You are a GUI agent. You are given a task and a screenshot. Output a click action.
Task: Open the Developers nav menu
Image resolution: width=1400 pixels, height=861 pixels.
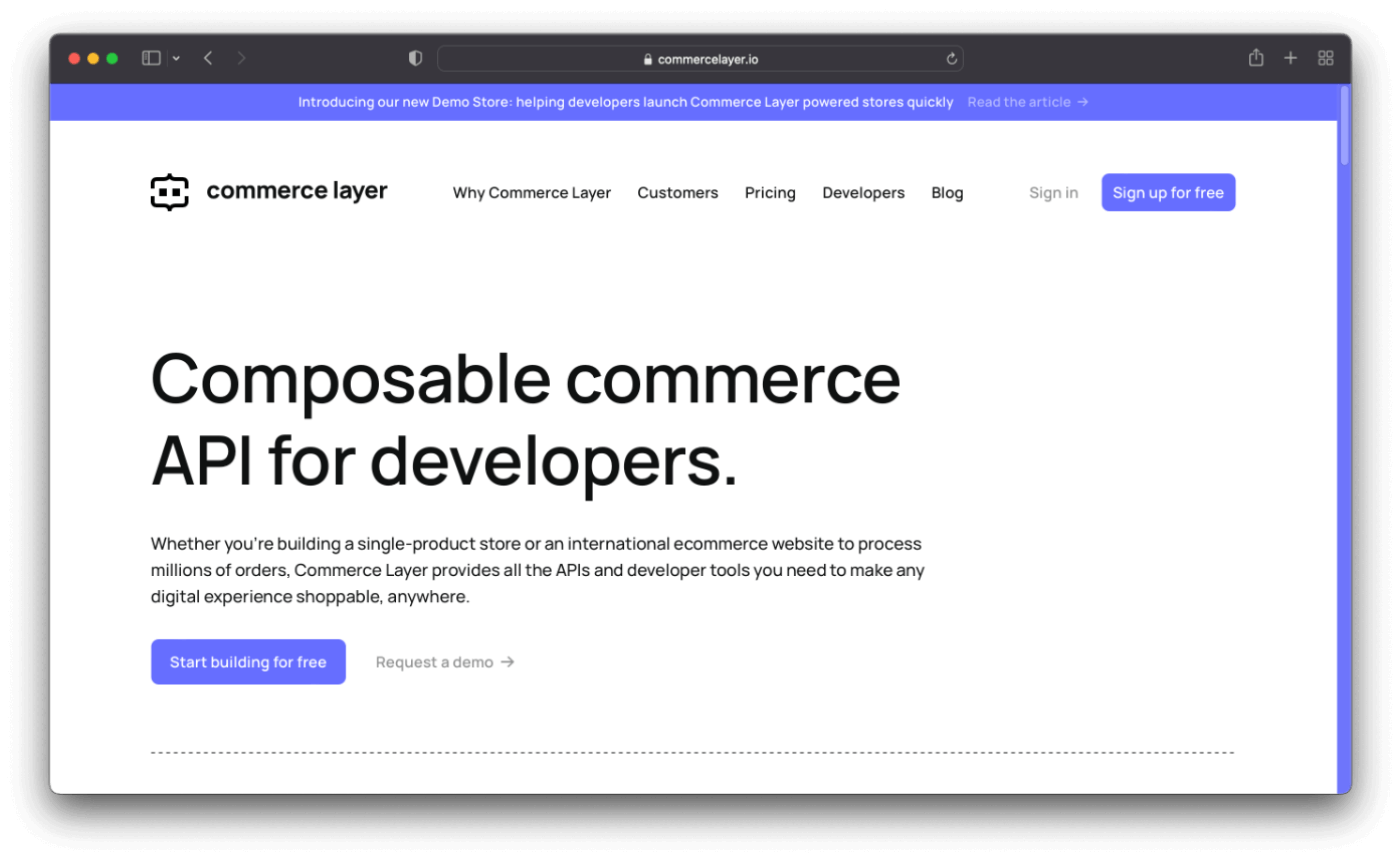863,193
